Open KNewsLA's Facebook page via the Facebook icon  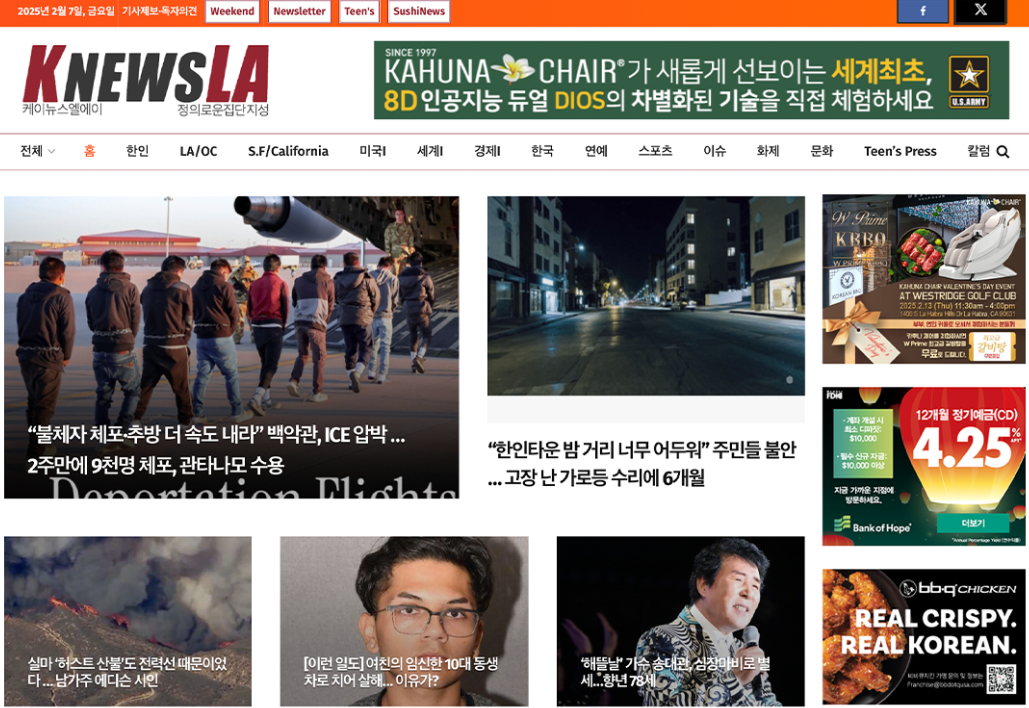tap(921, 11)
